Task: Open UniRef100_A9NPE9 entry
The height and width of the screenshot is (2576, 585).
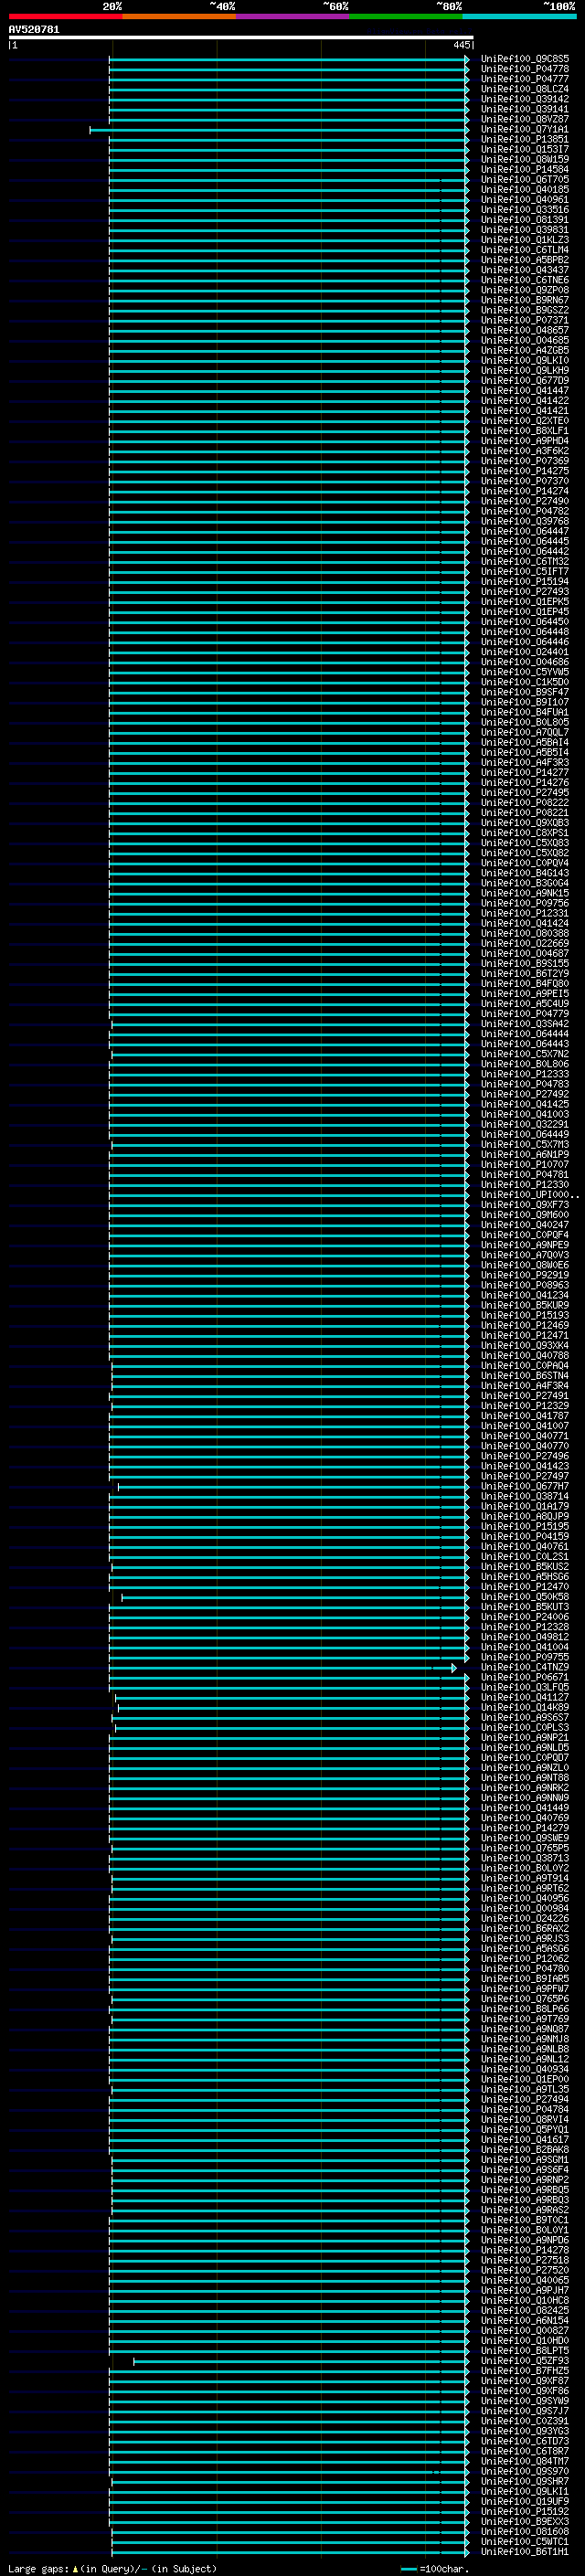Action: 525,1245
